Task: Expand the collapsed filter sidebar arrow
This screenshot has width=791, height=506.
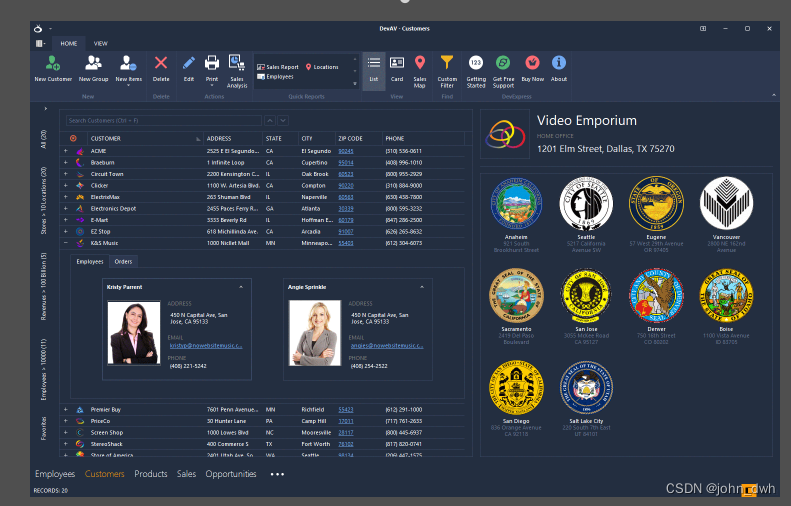Action: [x=45, y=108]
